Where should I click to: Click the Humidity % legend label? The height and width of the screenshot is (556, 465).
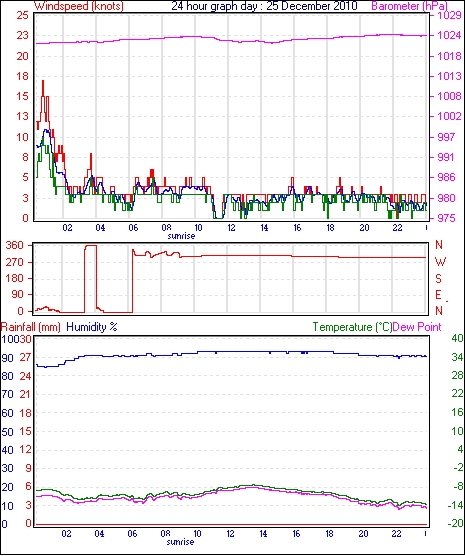(92, 327)
